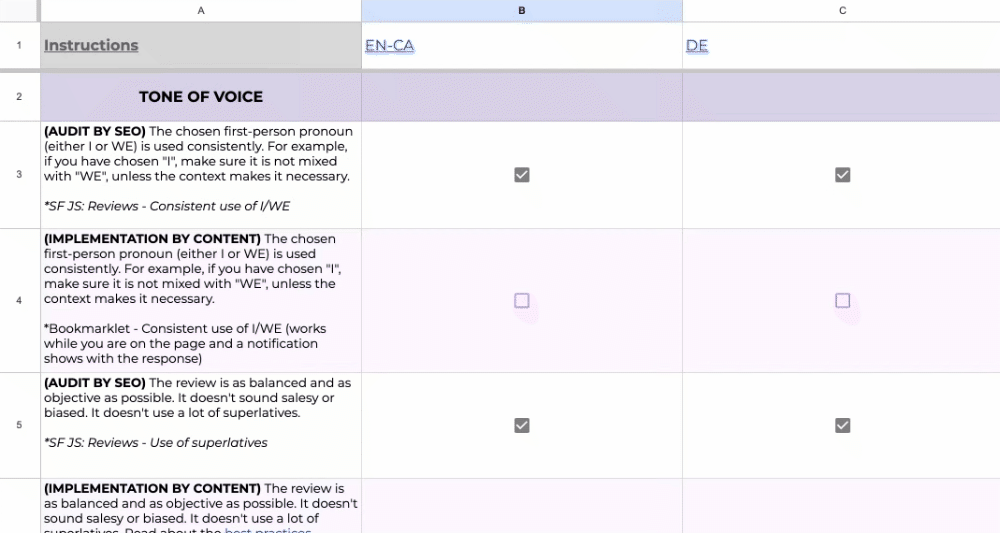The width and height of the screenshot is (1000, 533).
Task: Select row 5 via its row number
Action: [19, 425]
